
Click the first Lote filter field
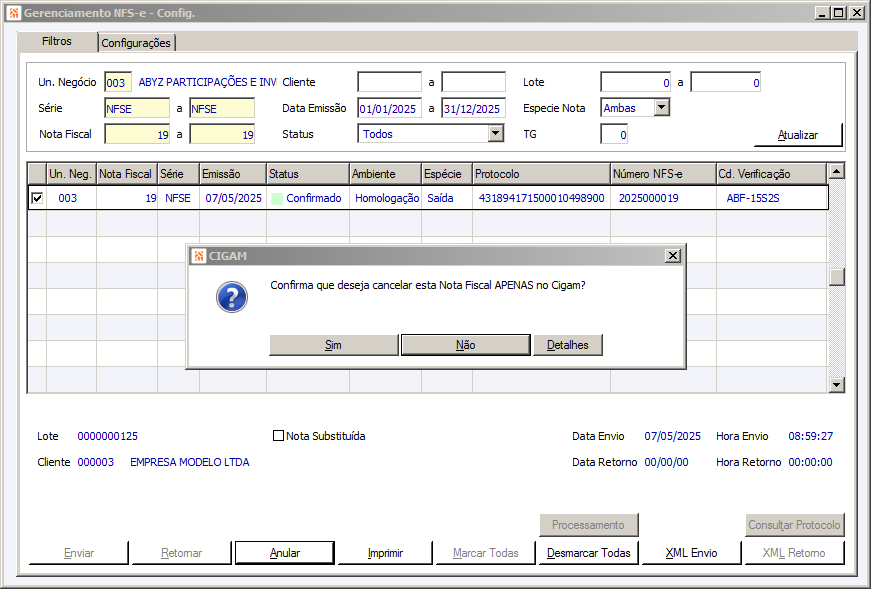click(635, 82)
